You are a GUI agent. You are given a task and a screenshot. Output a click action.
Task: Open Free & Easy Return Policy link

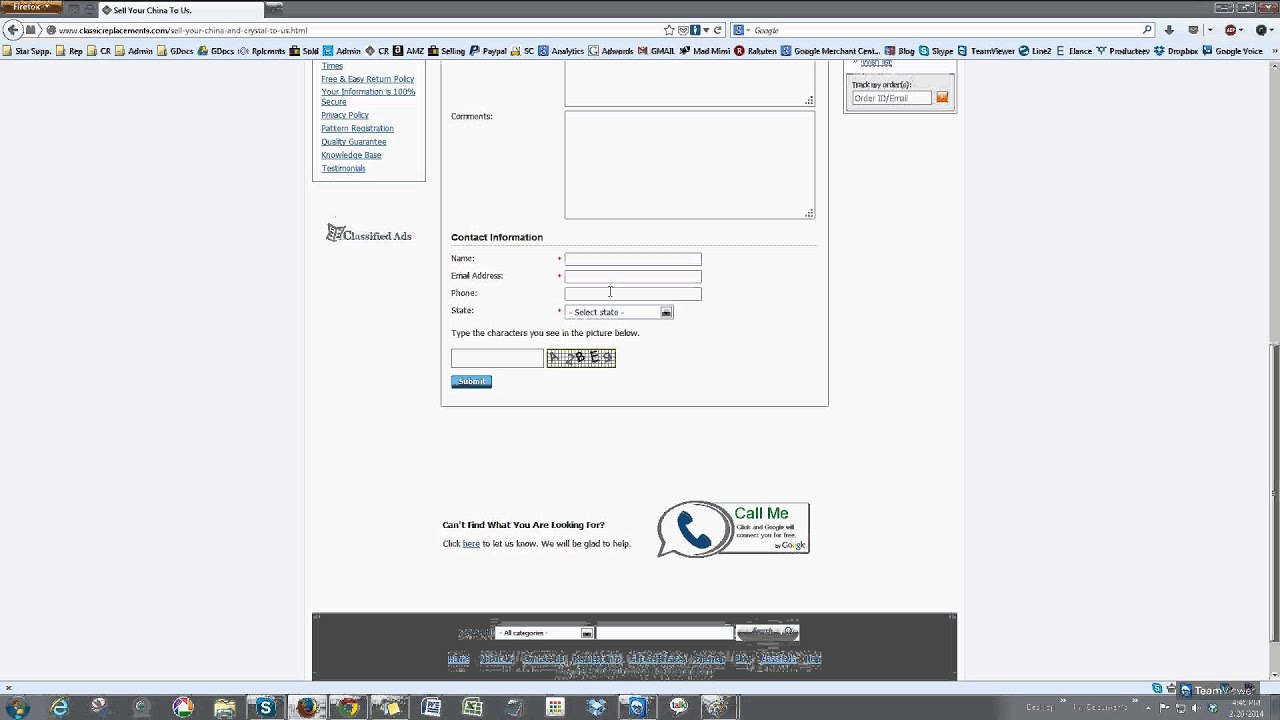(367, 79)
